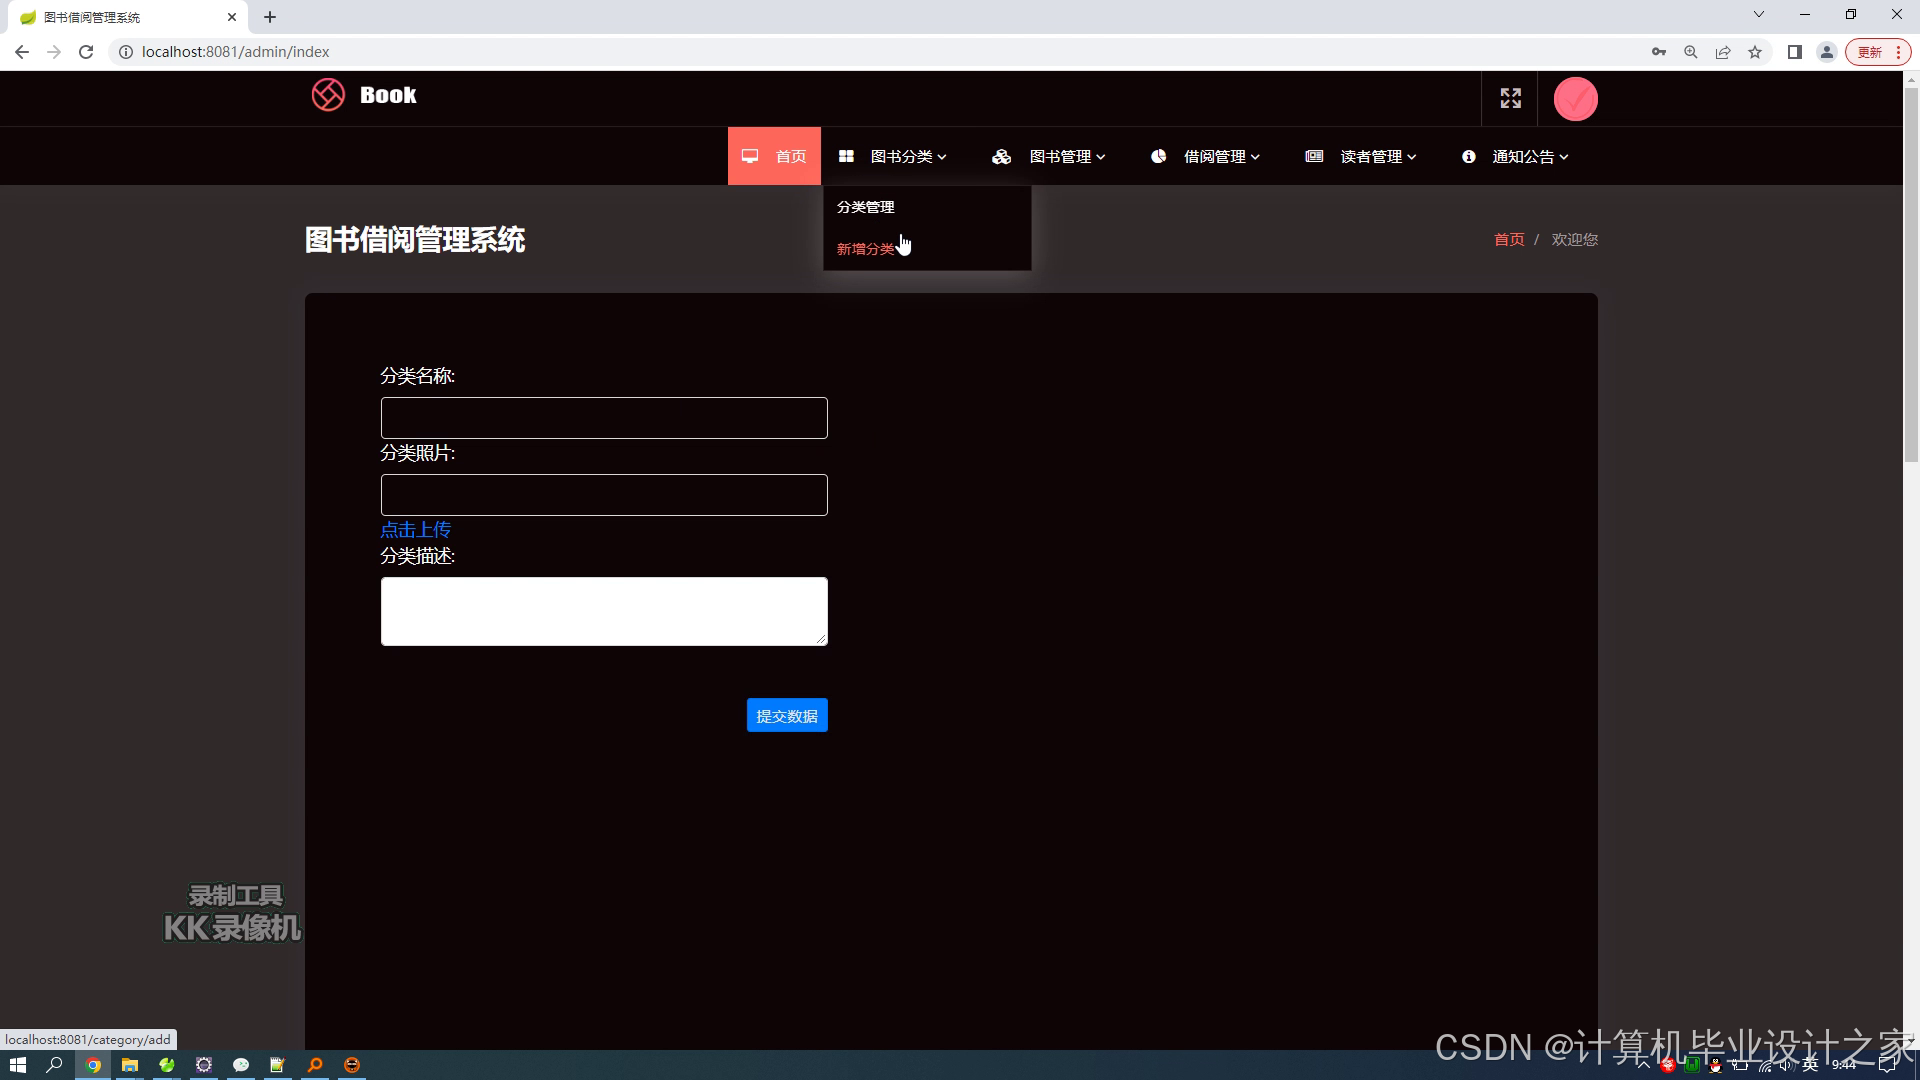Focus the 分类名称 input field
1920x1080 pixels.
click(604, 418)
